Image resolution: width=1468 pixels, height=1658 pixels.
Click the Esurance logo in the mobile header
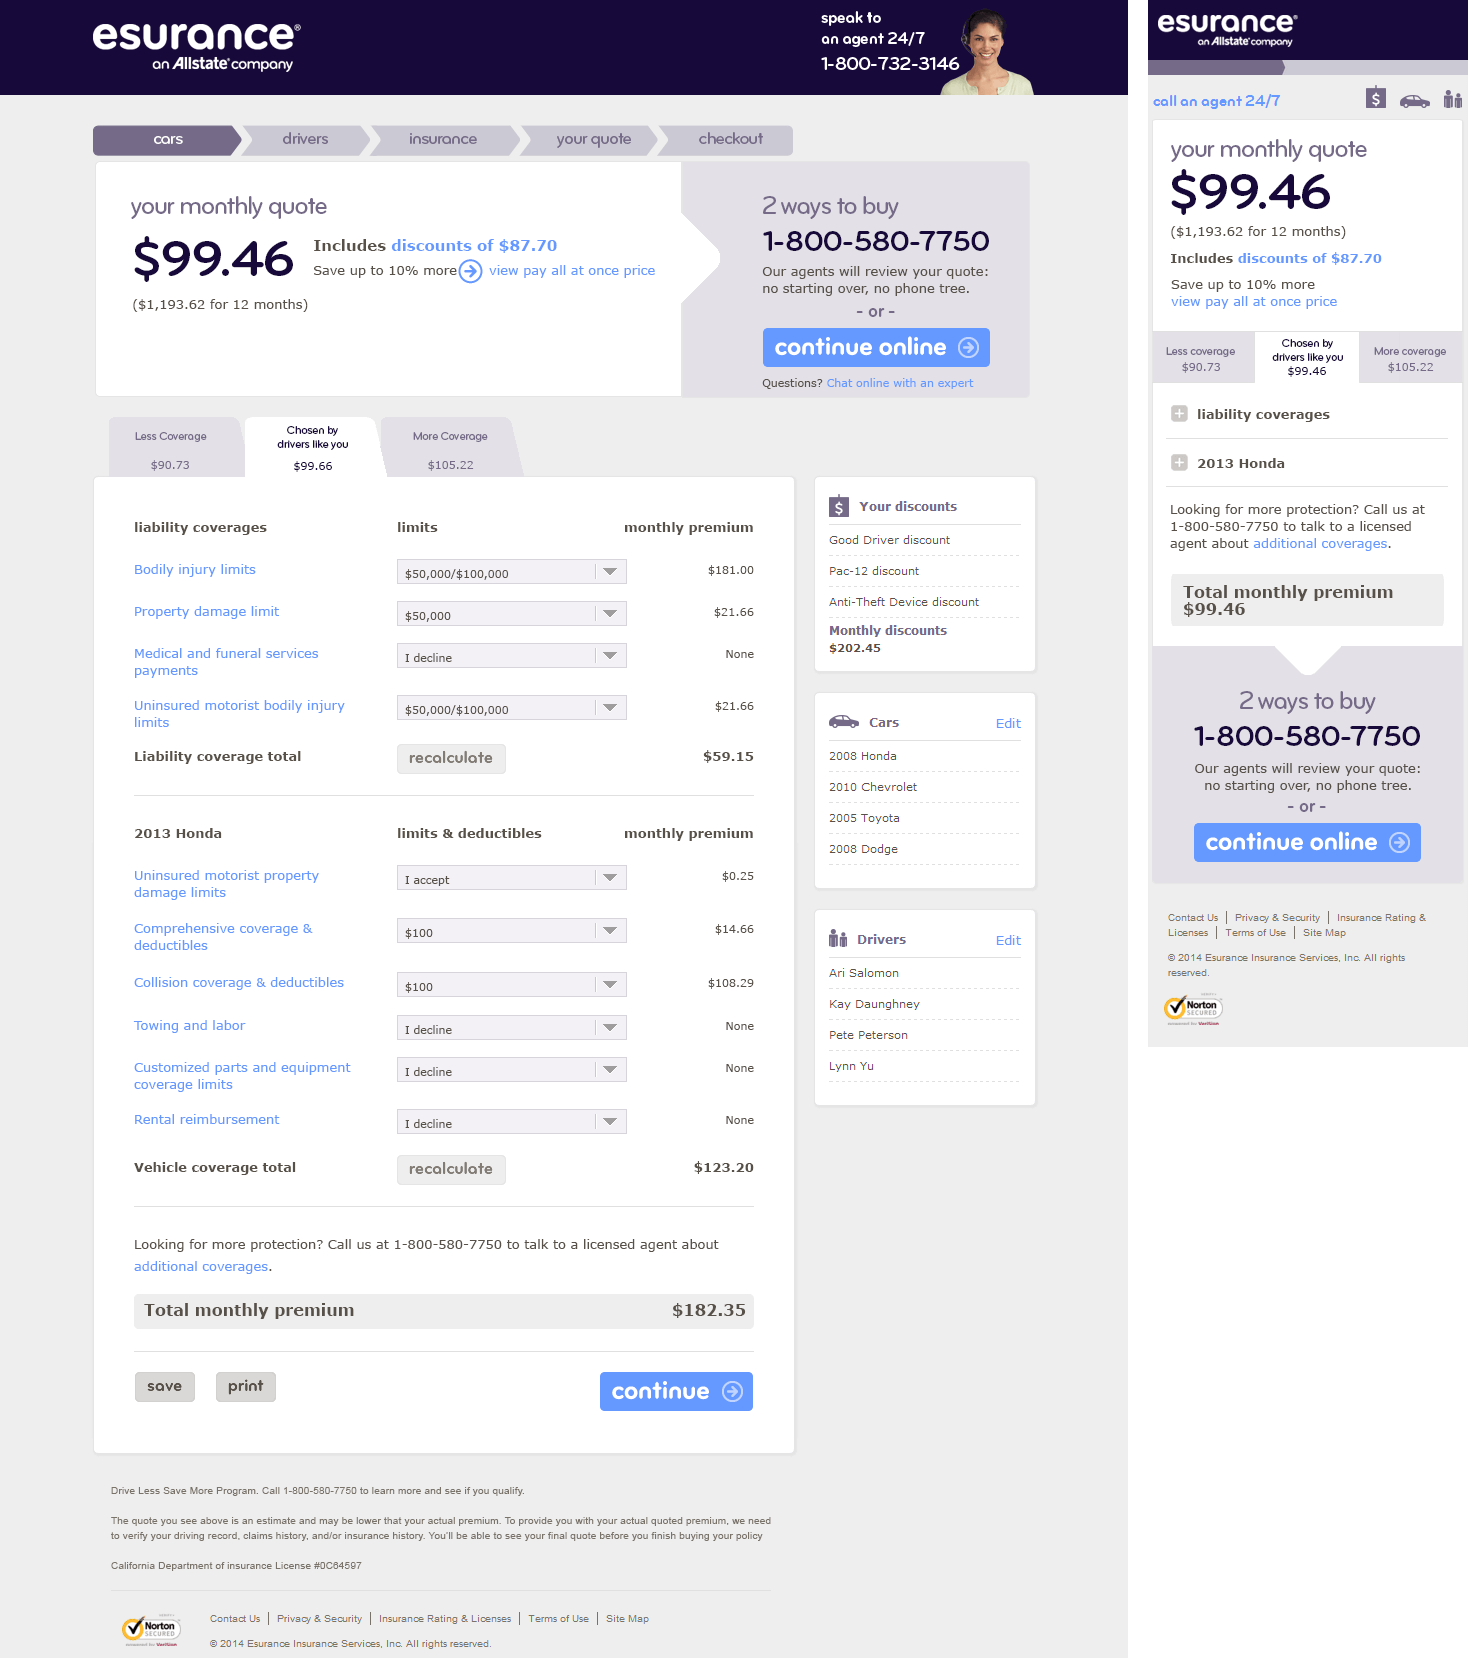tap(1226, 28)
